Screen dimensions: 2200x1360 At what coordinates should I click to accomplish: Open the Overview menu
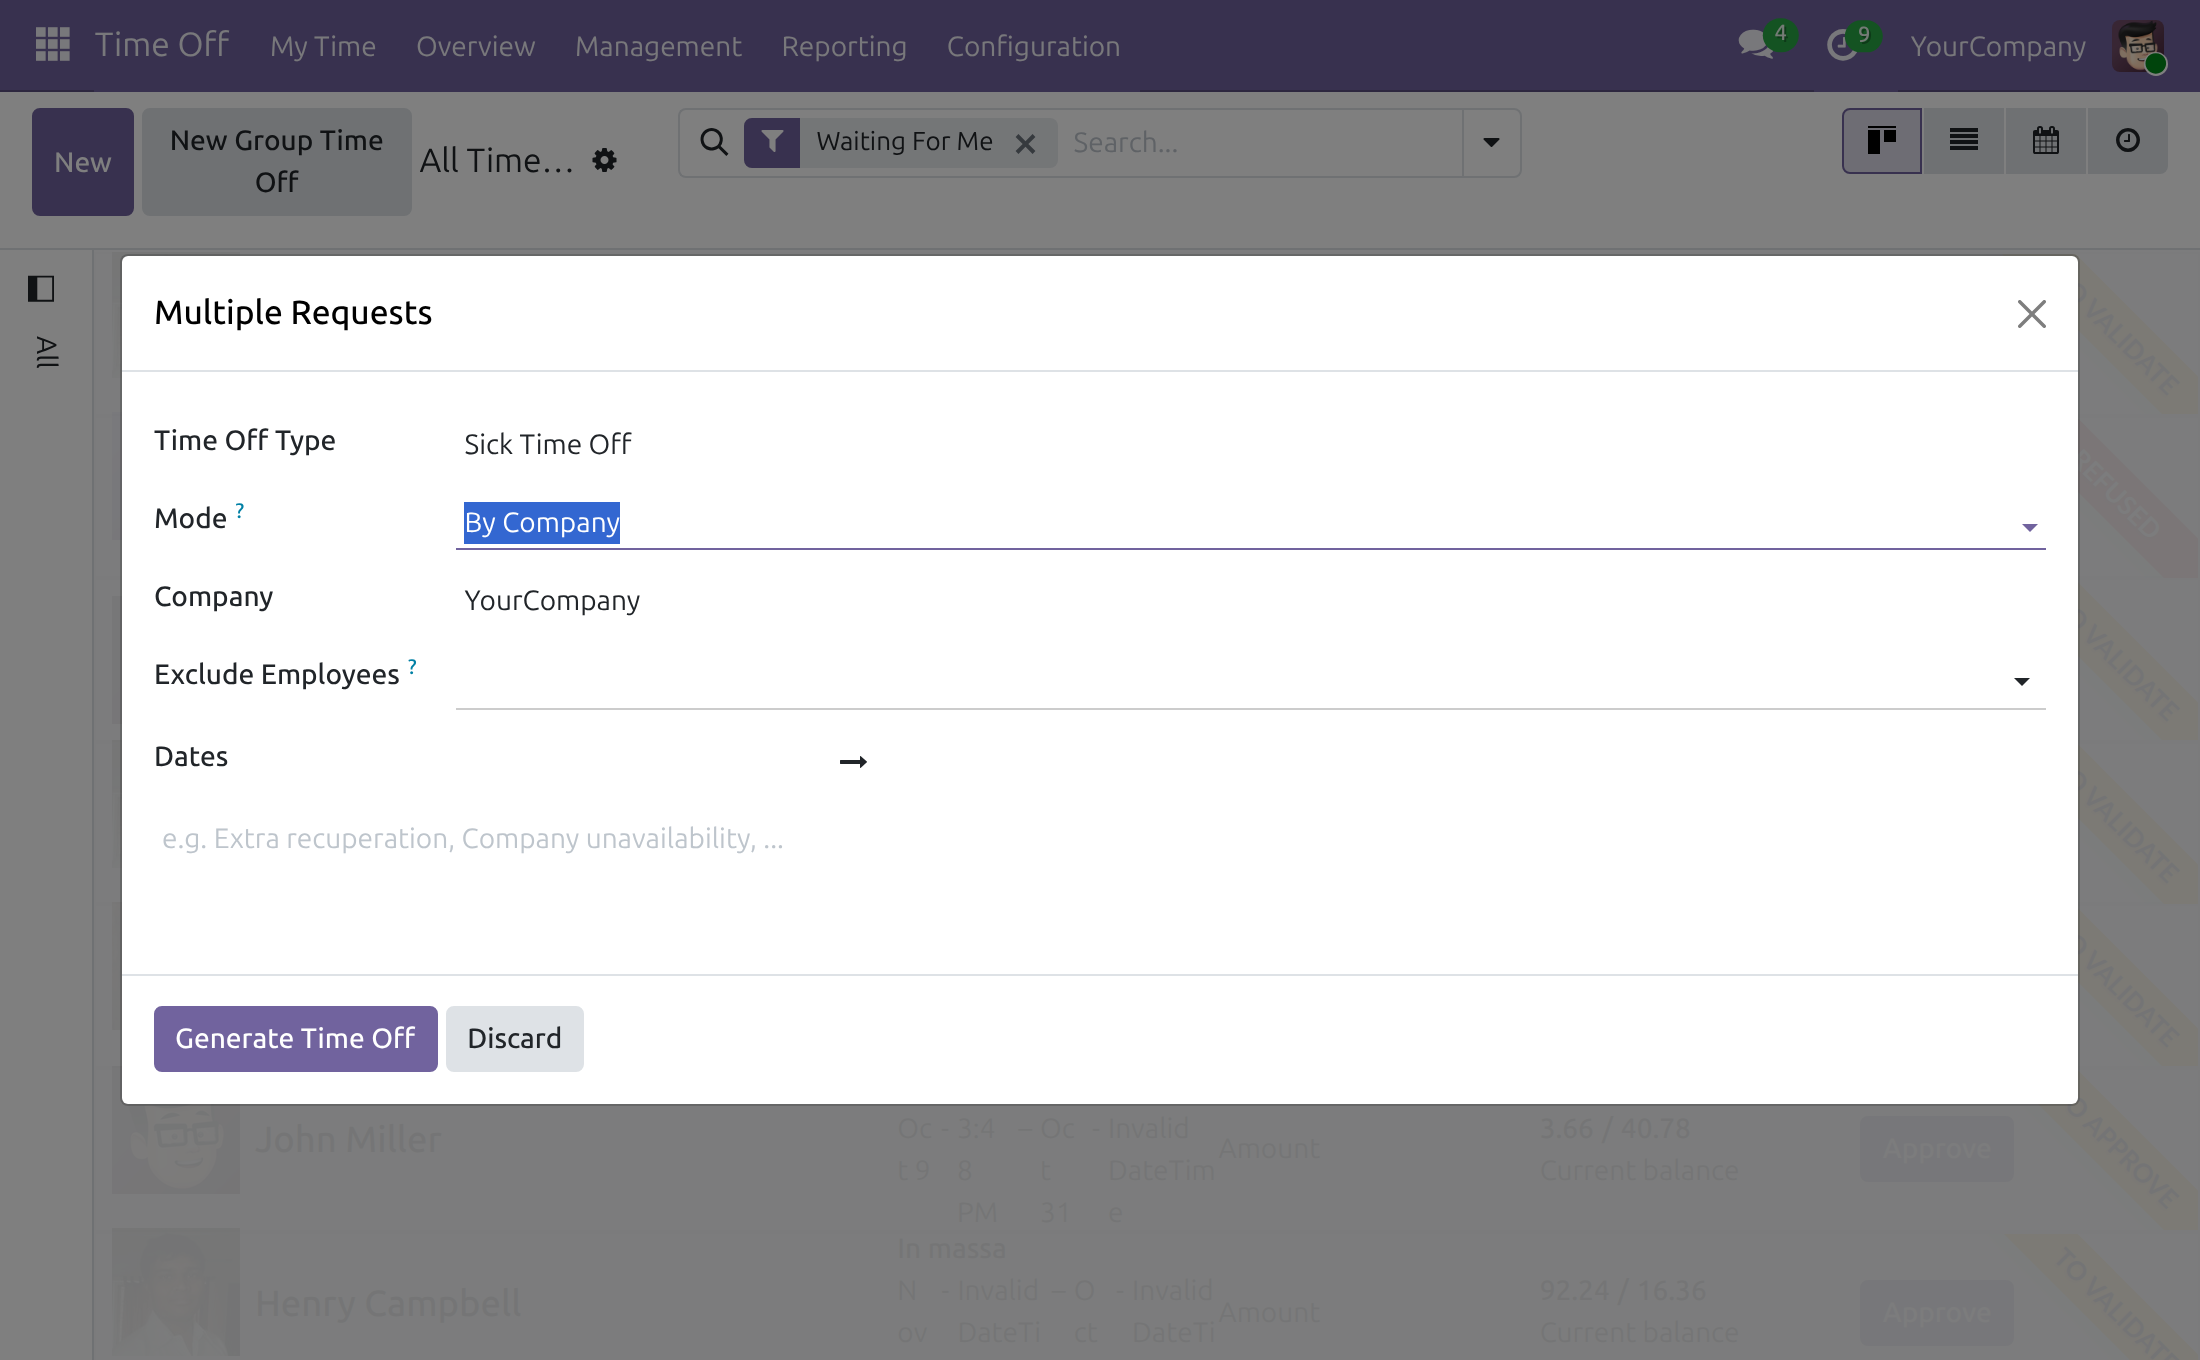(476, 46)
